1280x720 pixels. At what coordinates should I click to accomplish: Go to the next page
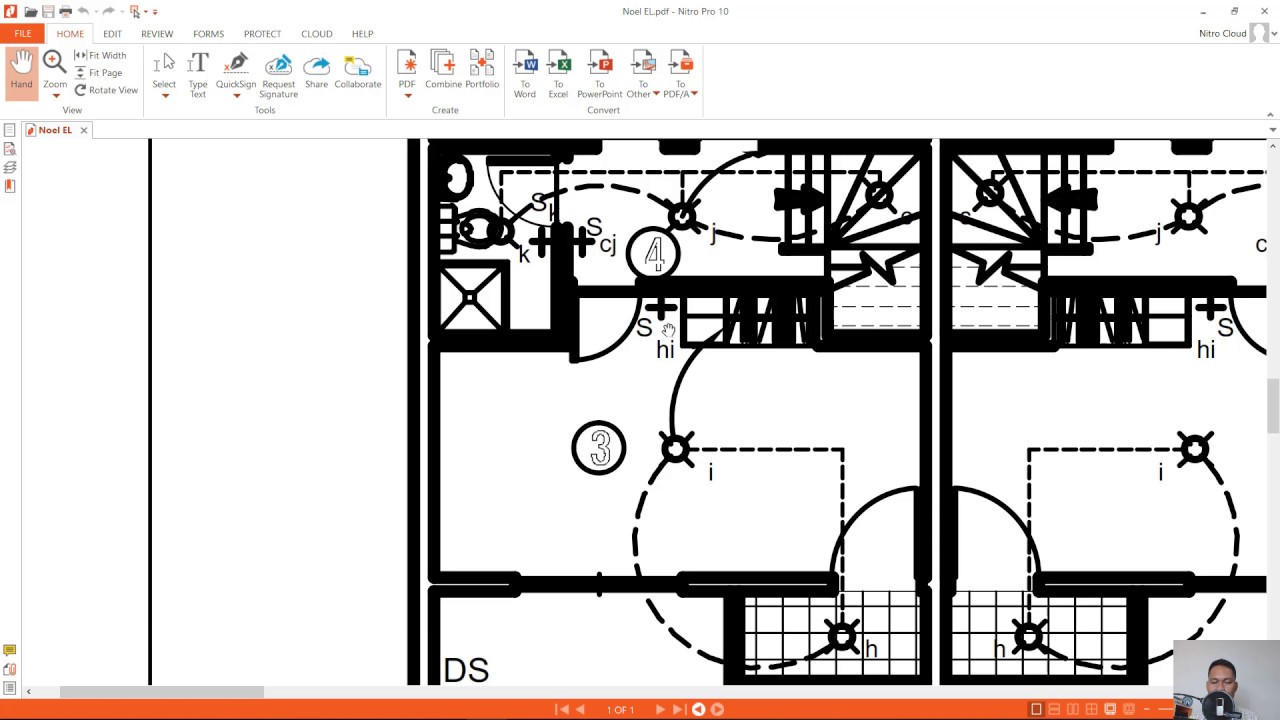[x=660, y=709]
